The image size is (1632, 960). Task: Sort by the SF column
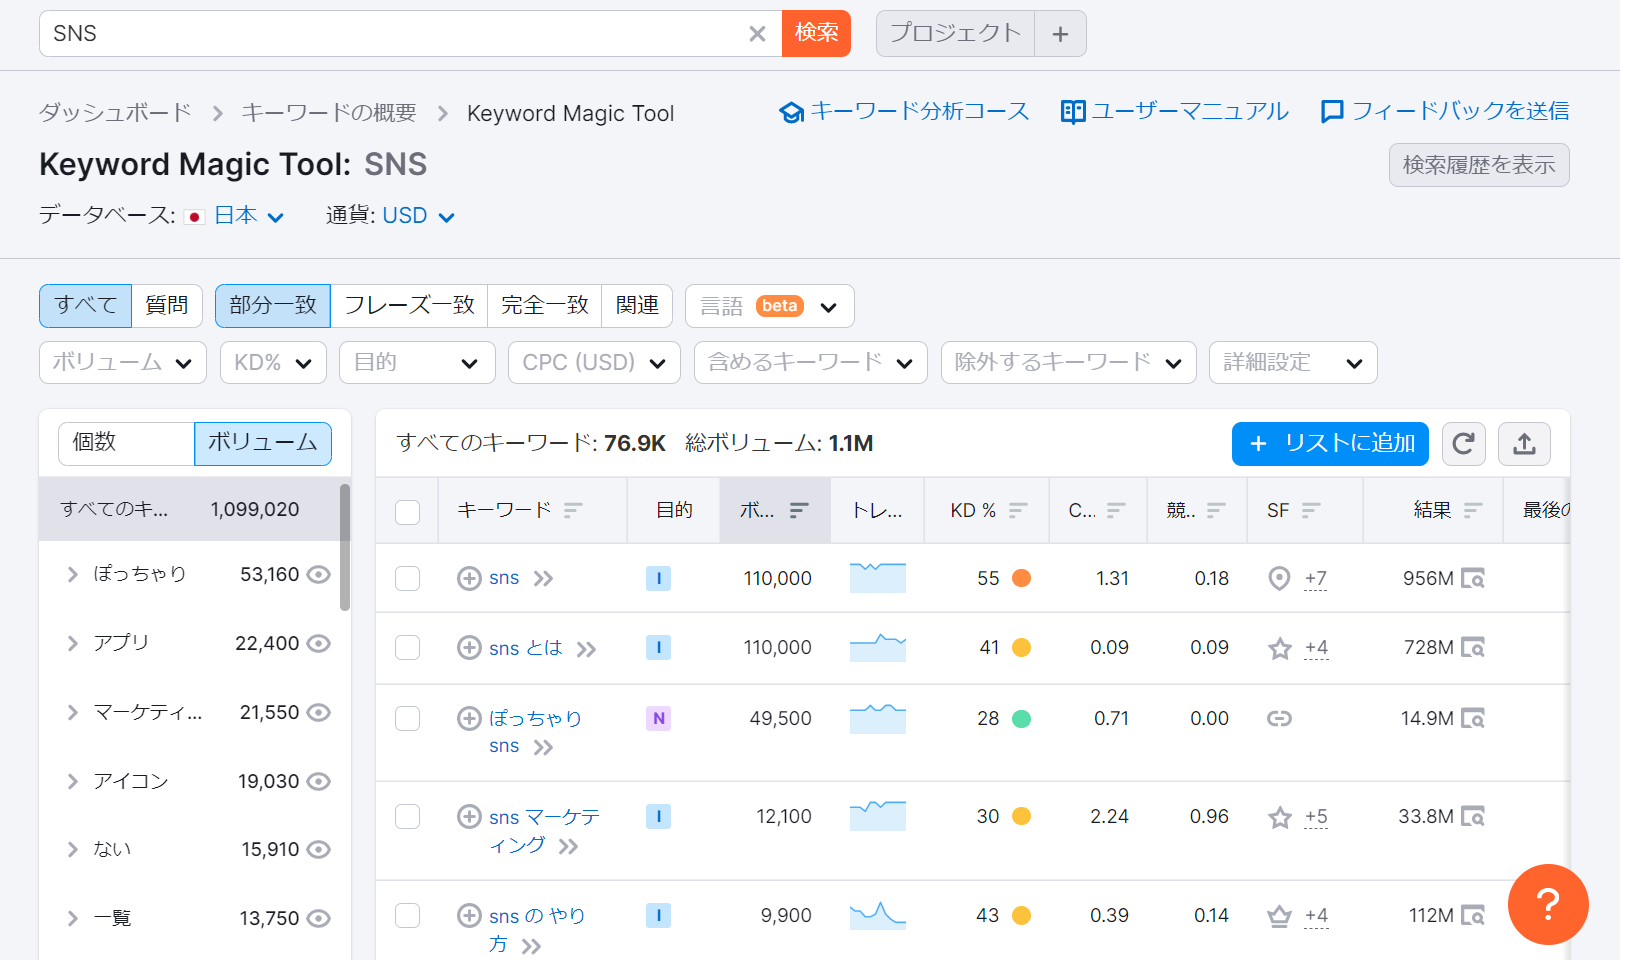pyautogui.click(x=1311, y=510)
